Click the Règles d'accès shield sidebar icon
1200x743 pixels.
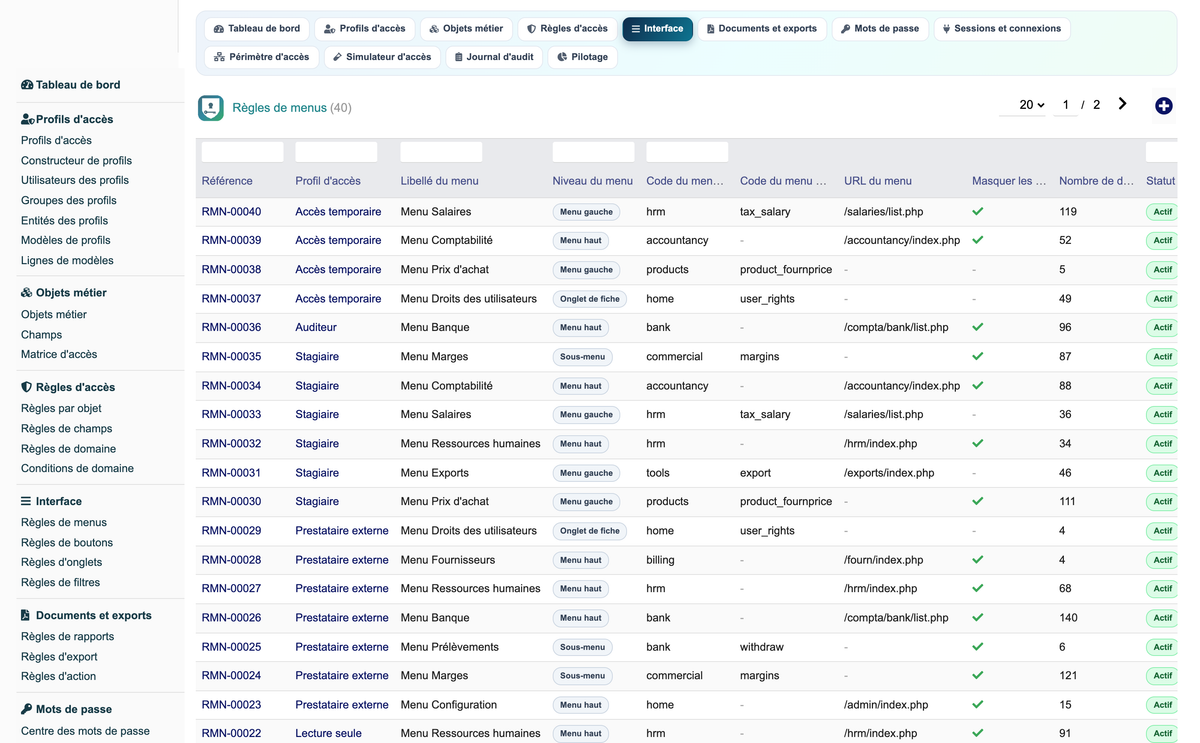(x=27, y=388)
